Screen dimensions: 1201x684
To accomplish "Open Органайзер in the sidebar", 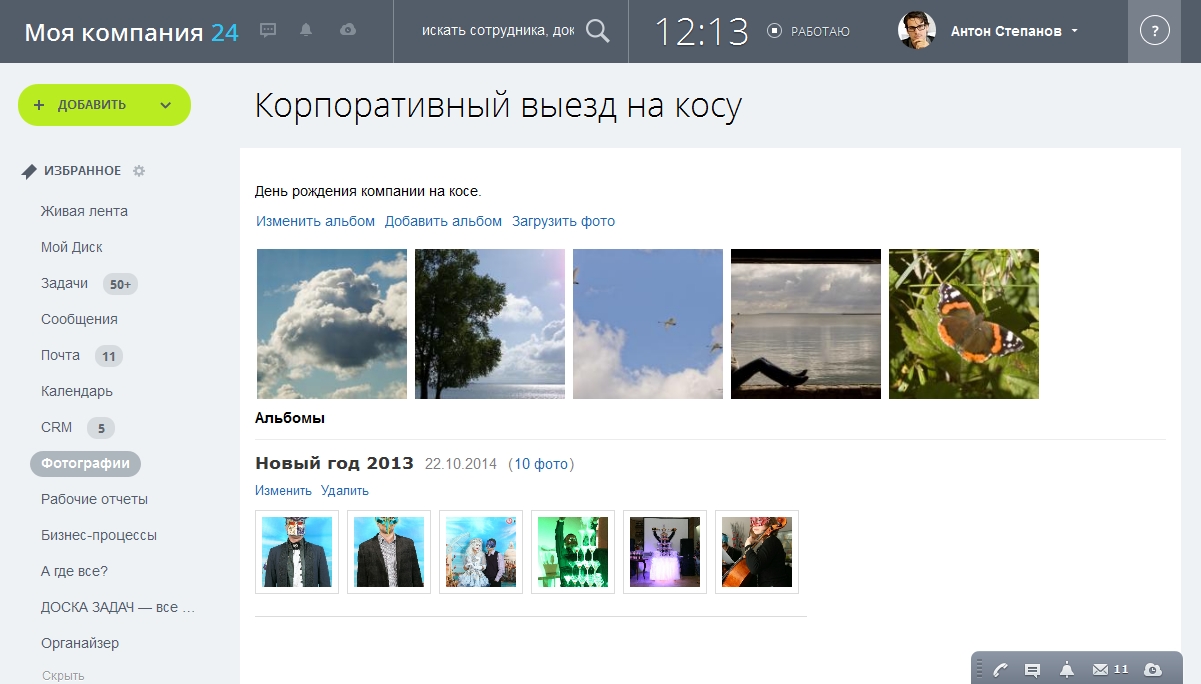I will [x=80, y=643].
